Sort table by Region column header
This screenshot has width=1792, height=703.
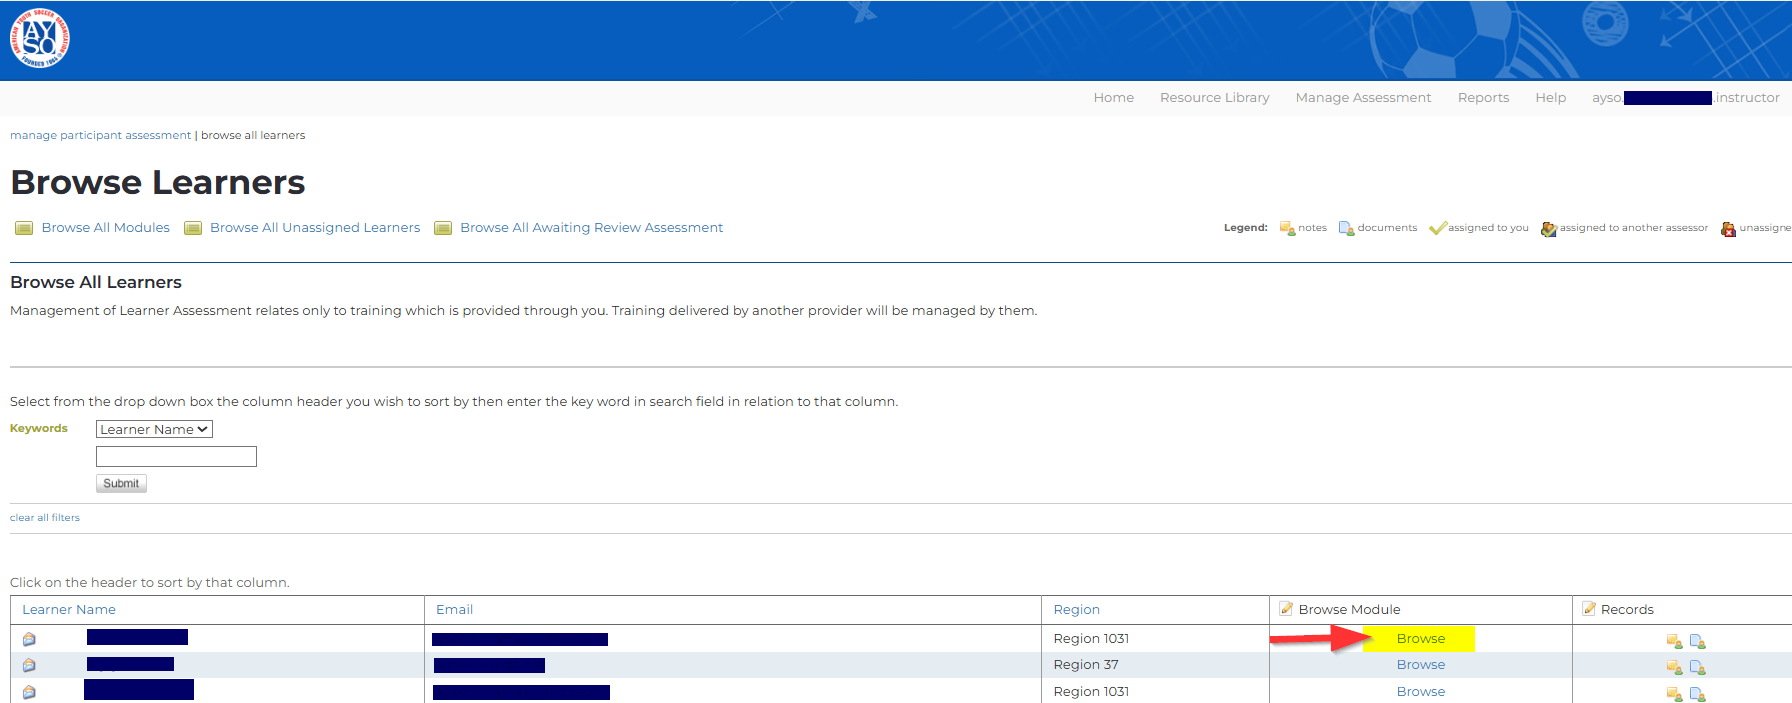[1076, 610]
